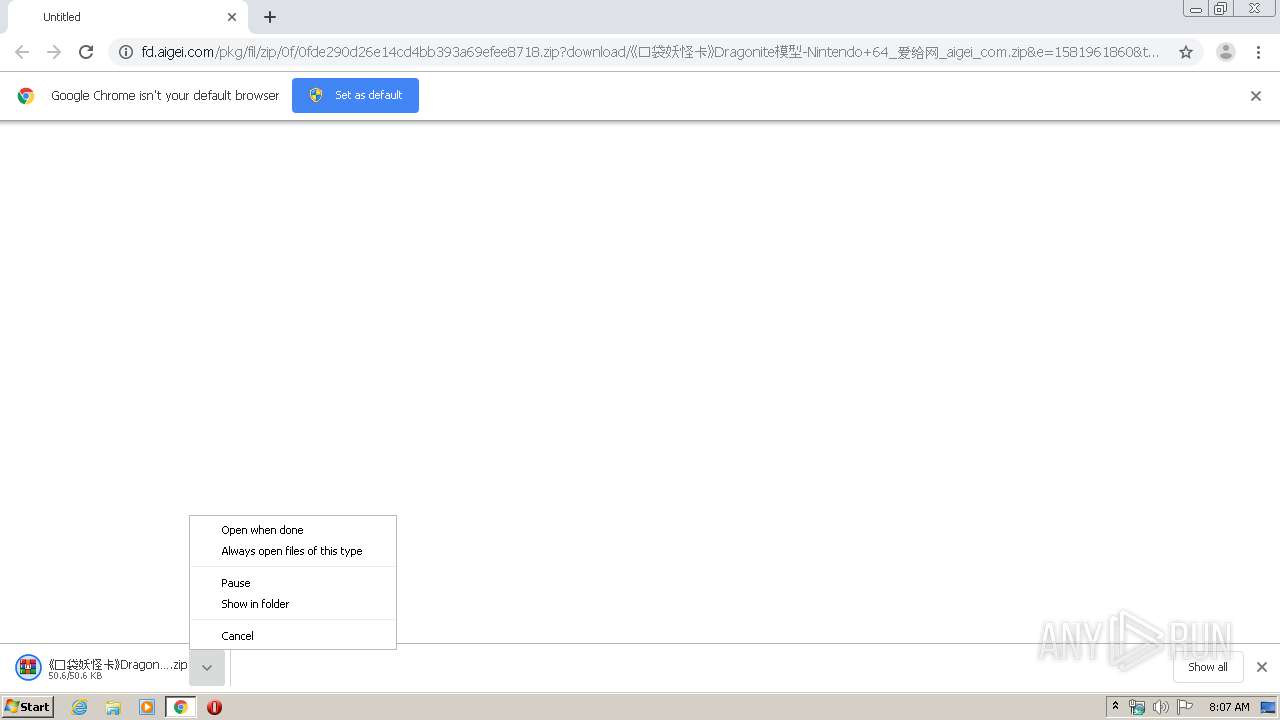Image resolution: width=1280 pixels, height=720 pixels.
Task: Click the Chrome logo in the infobar
Action: pos(26,96)
